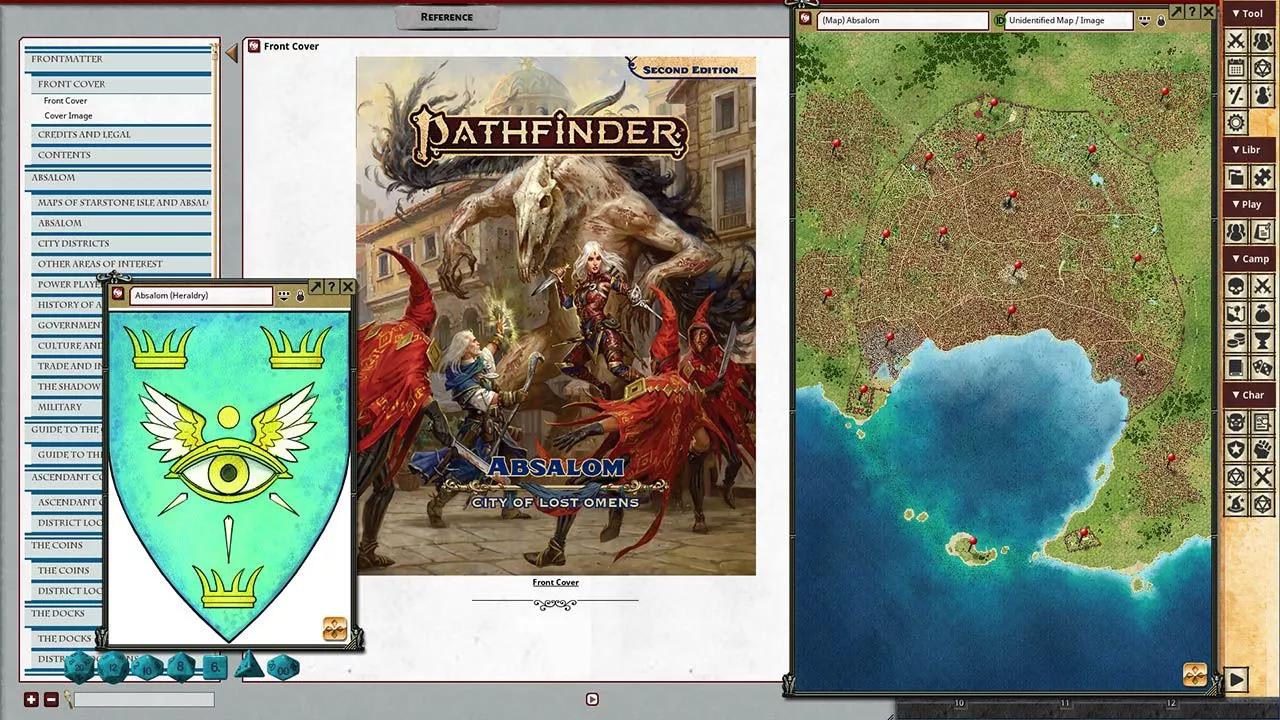
Task: Click the Pathfinder front cover image
Action: point(556,315)
